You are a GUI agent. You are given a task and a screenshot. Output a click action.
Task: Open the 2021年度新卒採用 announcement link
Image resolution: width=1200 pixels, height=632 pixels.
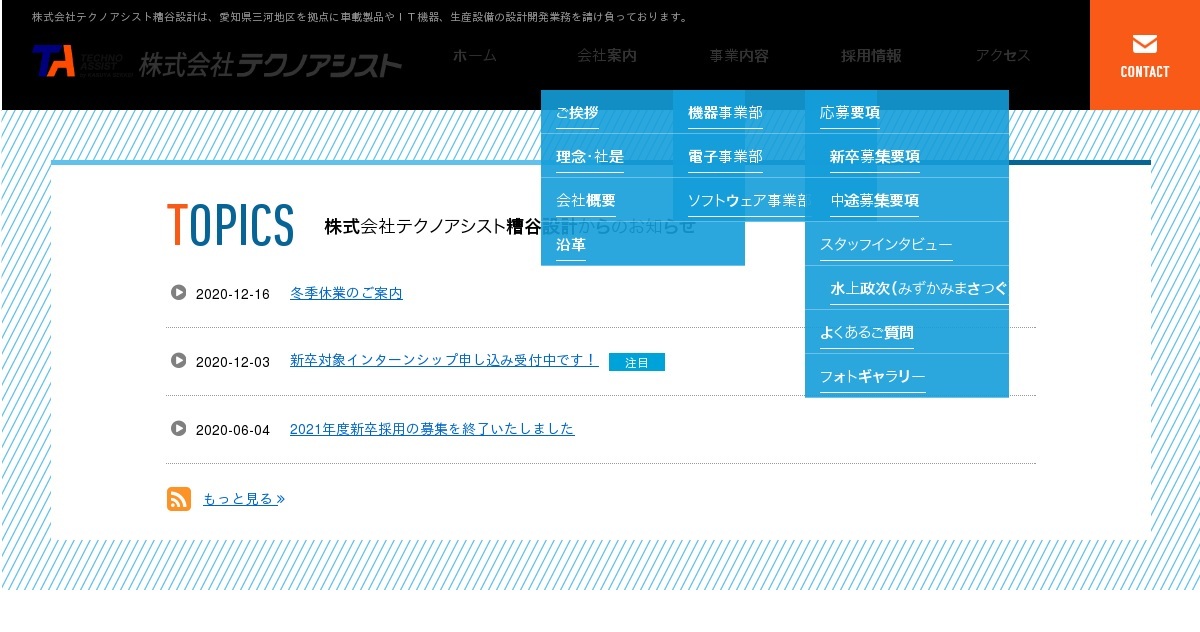(432, 428)
